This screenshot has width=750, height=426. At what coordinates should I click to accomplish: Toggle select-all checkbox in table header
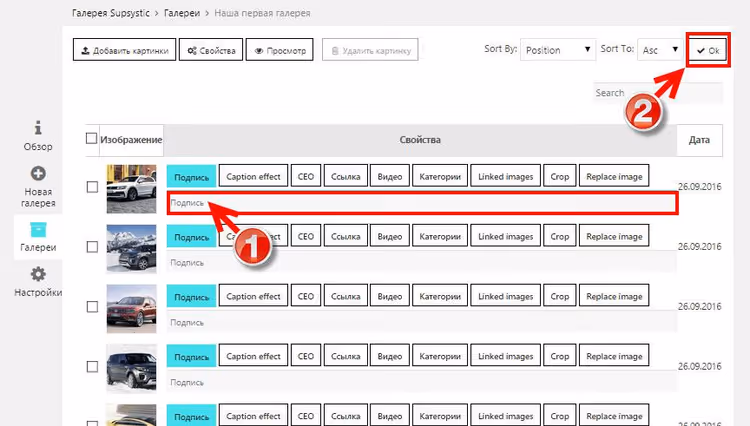(91, 139)
